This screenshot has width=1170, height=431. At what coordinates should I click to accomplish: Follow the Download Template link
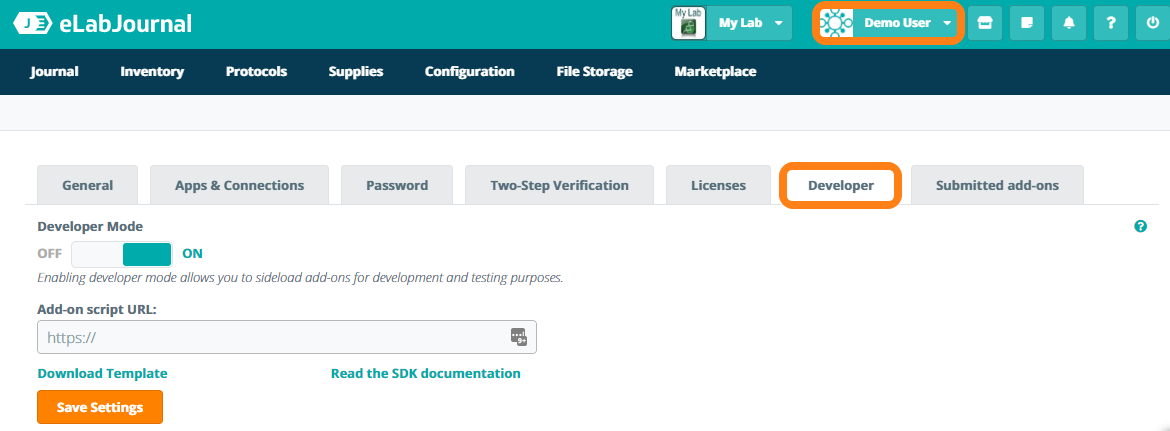pos(102,373)
